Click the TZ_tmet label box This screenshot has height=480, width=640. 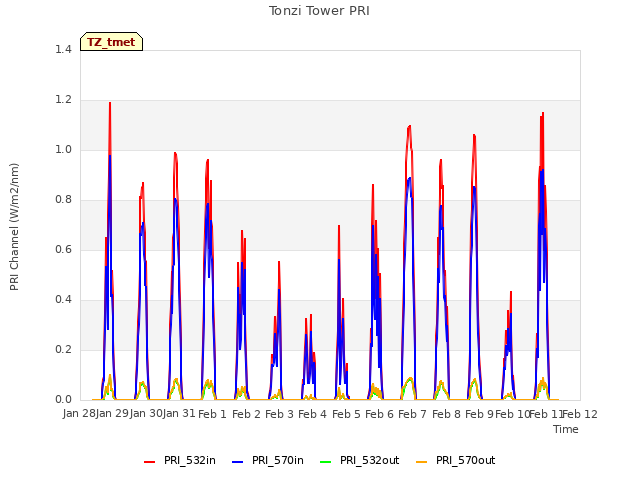[x=111, y=42]
